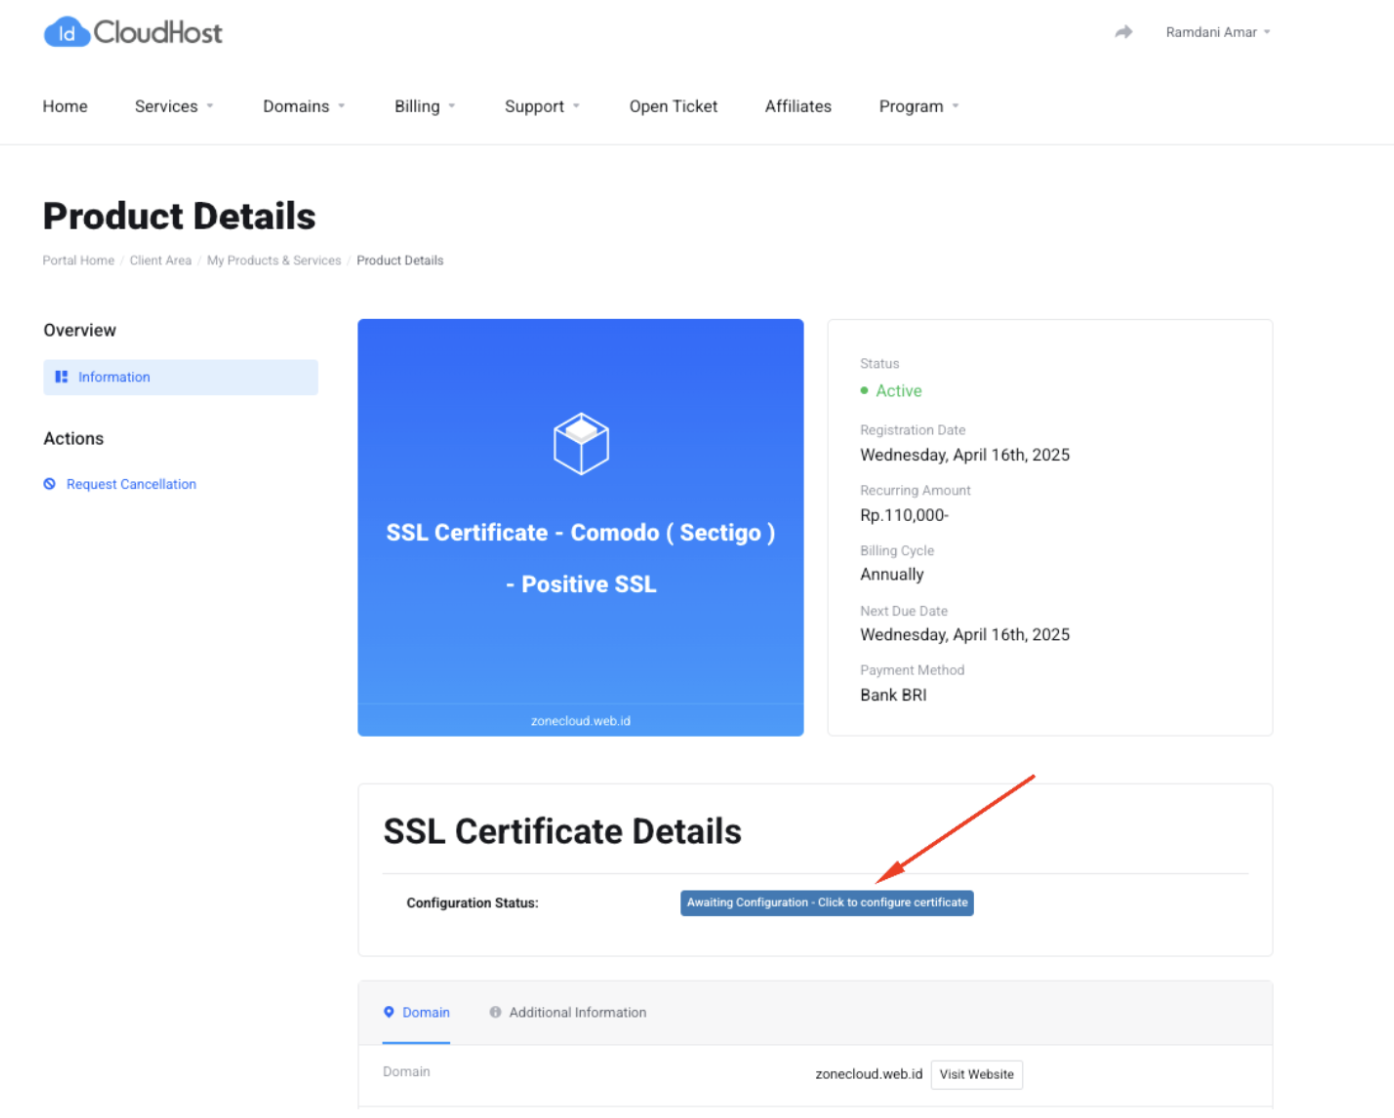Open Client Area breadcrumb link
The image size is (1394, 1118).
click(160, 260)
